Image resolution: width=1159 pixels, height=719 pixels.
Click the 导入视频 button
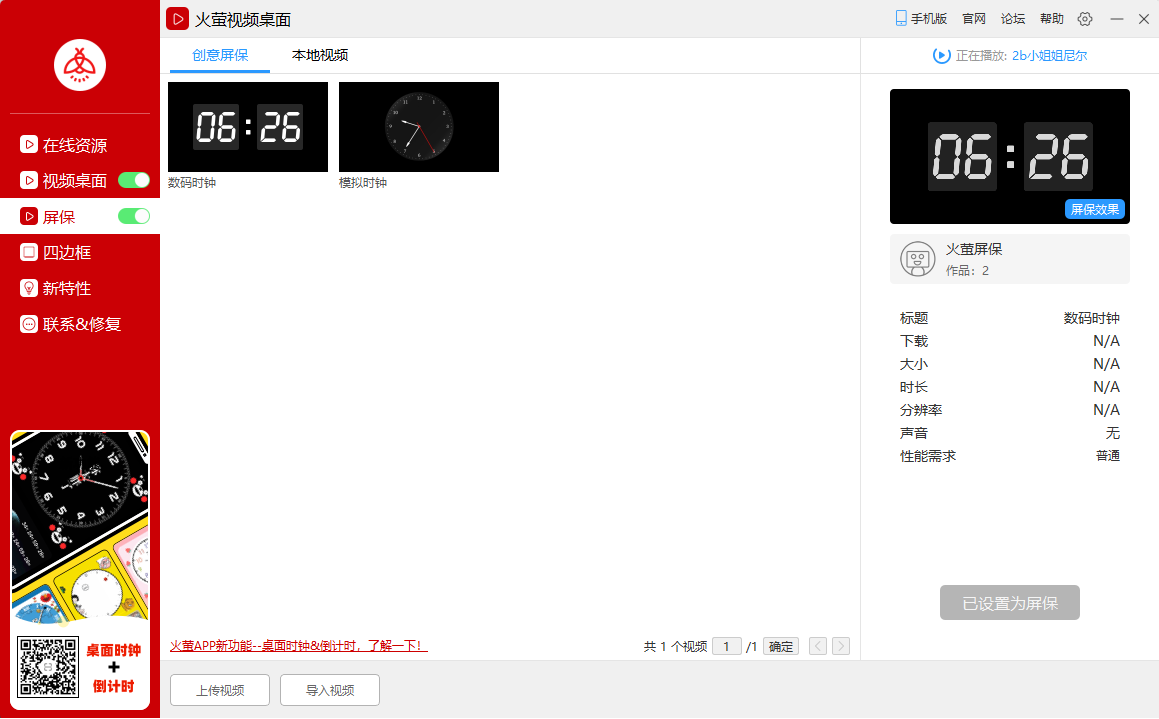[x=329, y=690]
